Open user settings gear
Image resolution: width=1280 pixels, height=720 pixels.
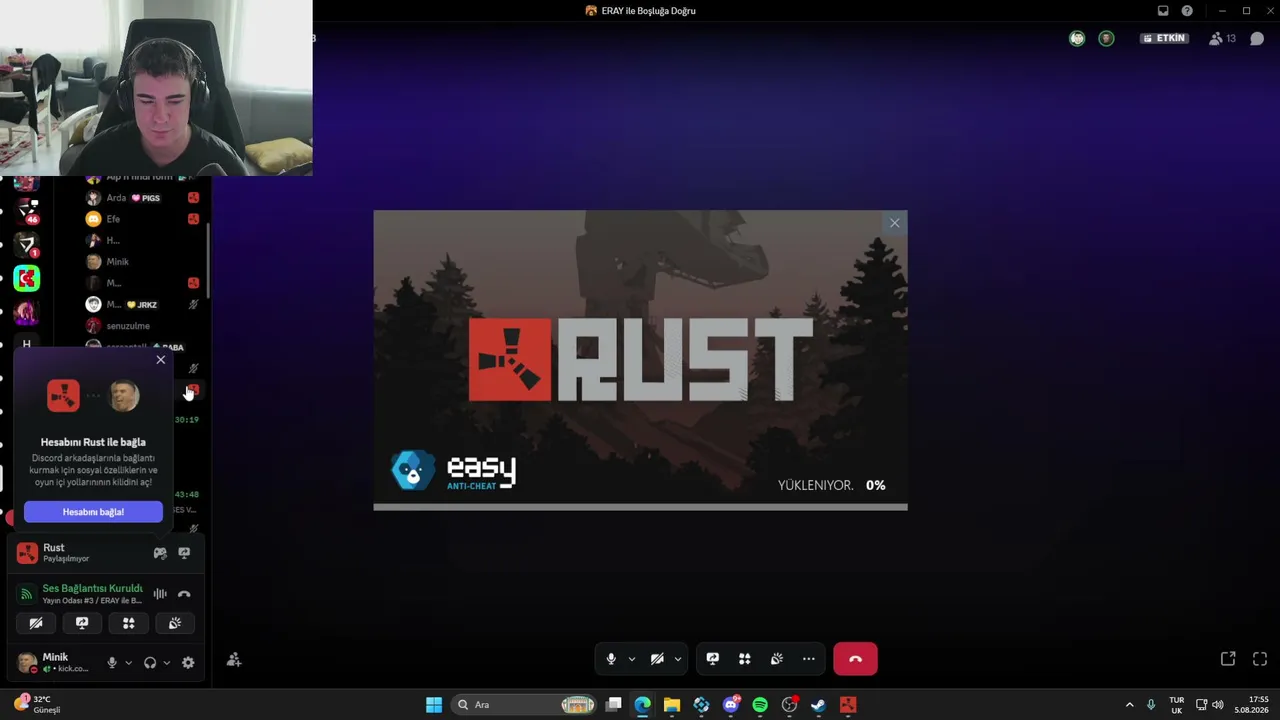[x=188, y=663]
